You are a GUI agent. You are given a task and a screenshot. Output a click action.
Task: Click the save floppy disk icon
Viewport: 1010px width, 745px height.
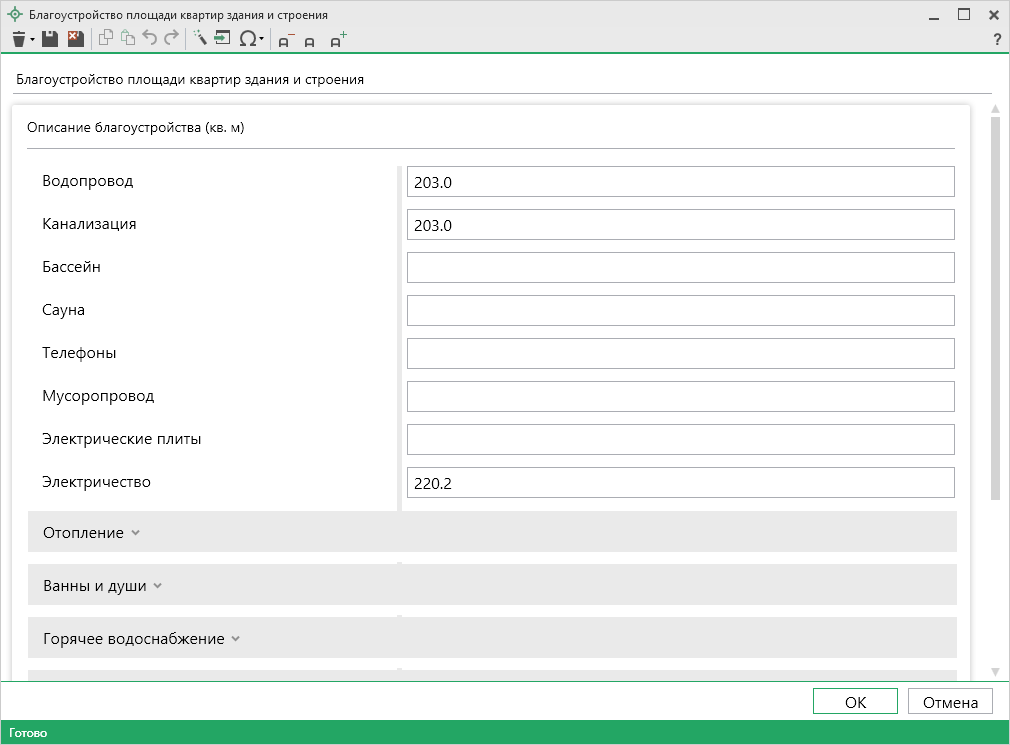pyautogui.click(x=49, y=39)
